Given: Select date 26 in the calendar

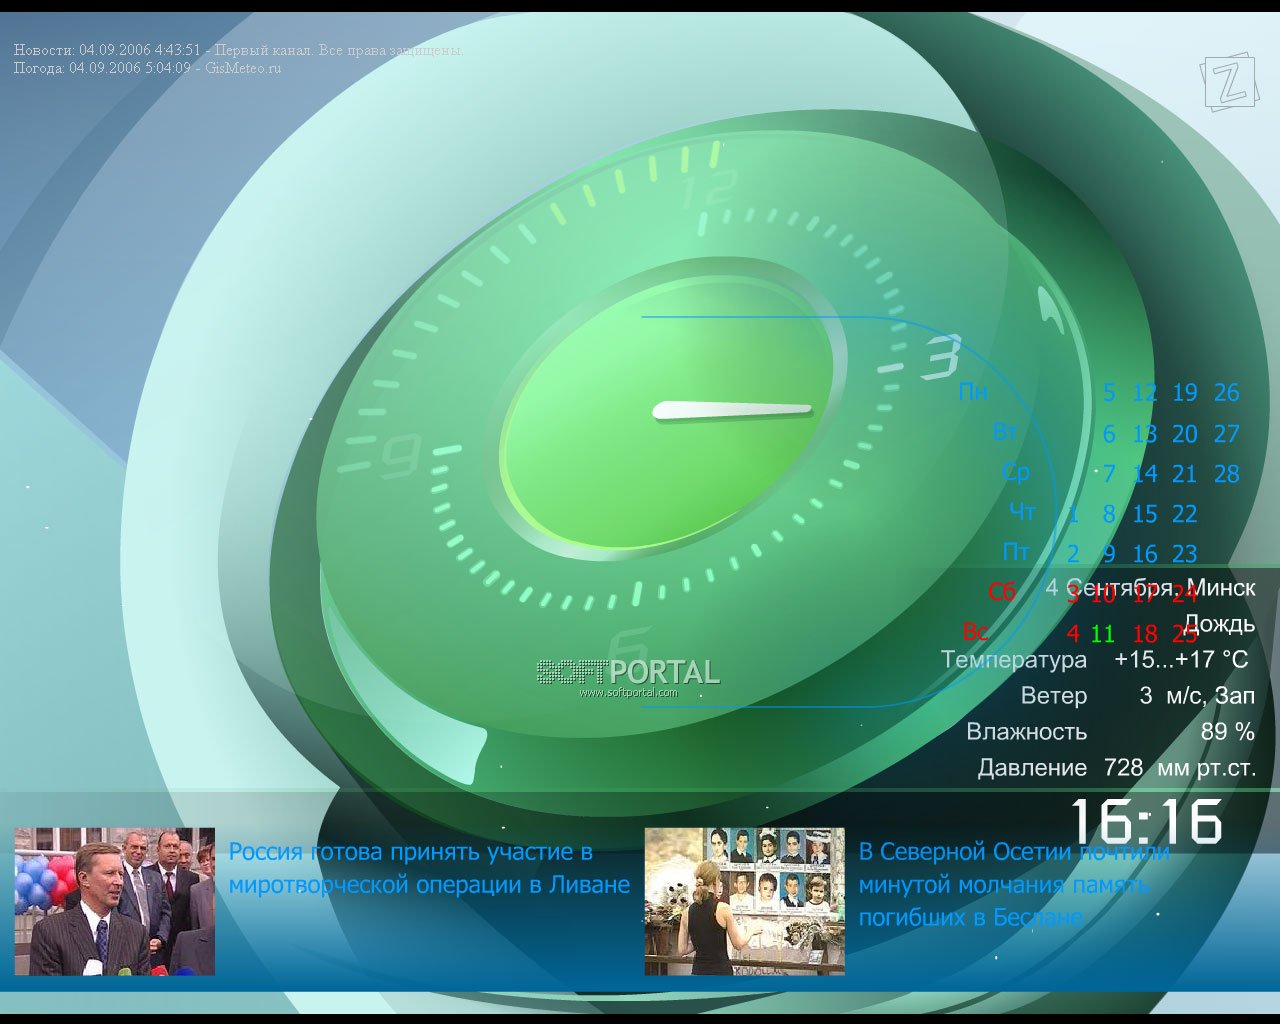Looking at the screenshot, I should tap(1226, 393).
